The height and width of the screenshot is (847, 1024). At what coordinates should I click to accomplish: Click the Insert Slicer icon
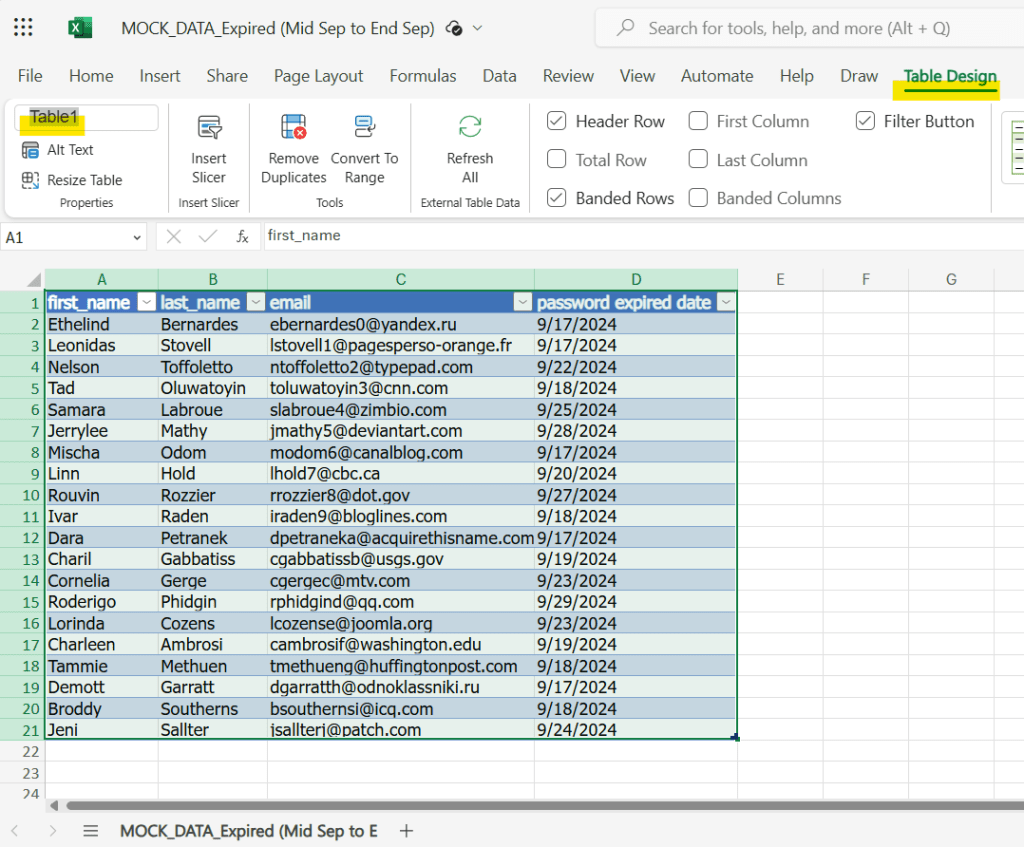(209, 128)
